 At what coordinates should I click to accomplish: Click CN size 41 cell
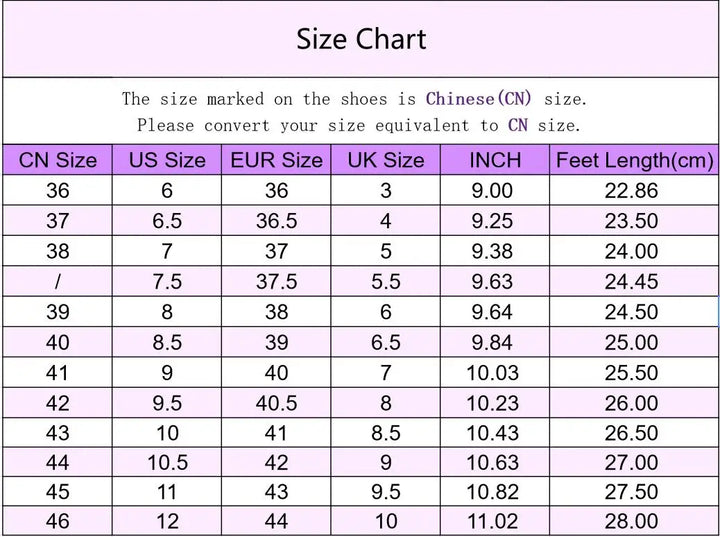[58, 373]
